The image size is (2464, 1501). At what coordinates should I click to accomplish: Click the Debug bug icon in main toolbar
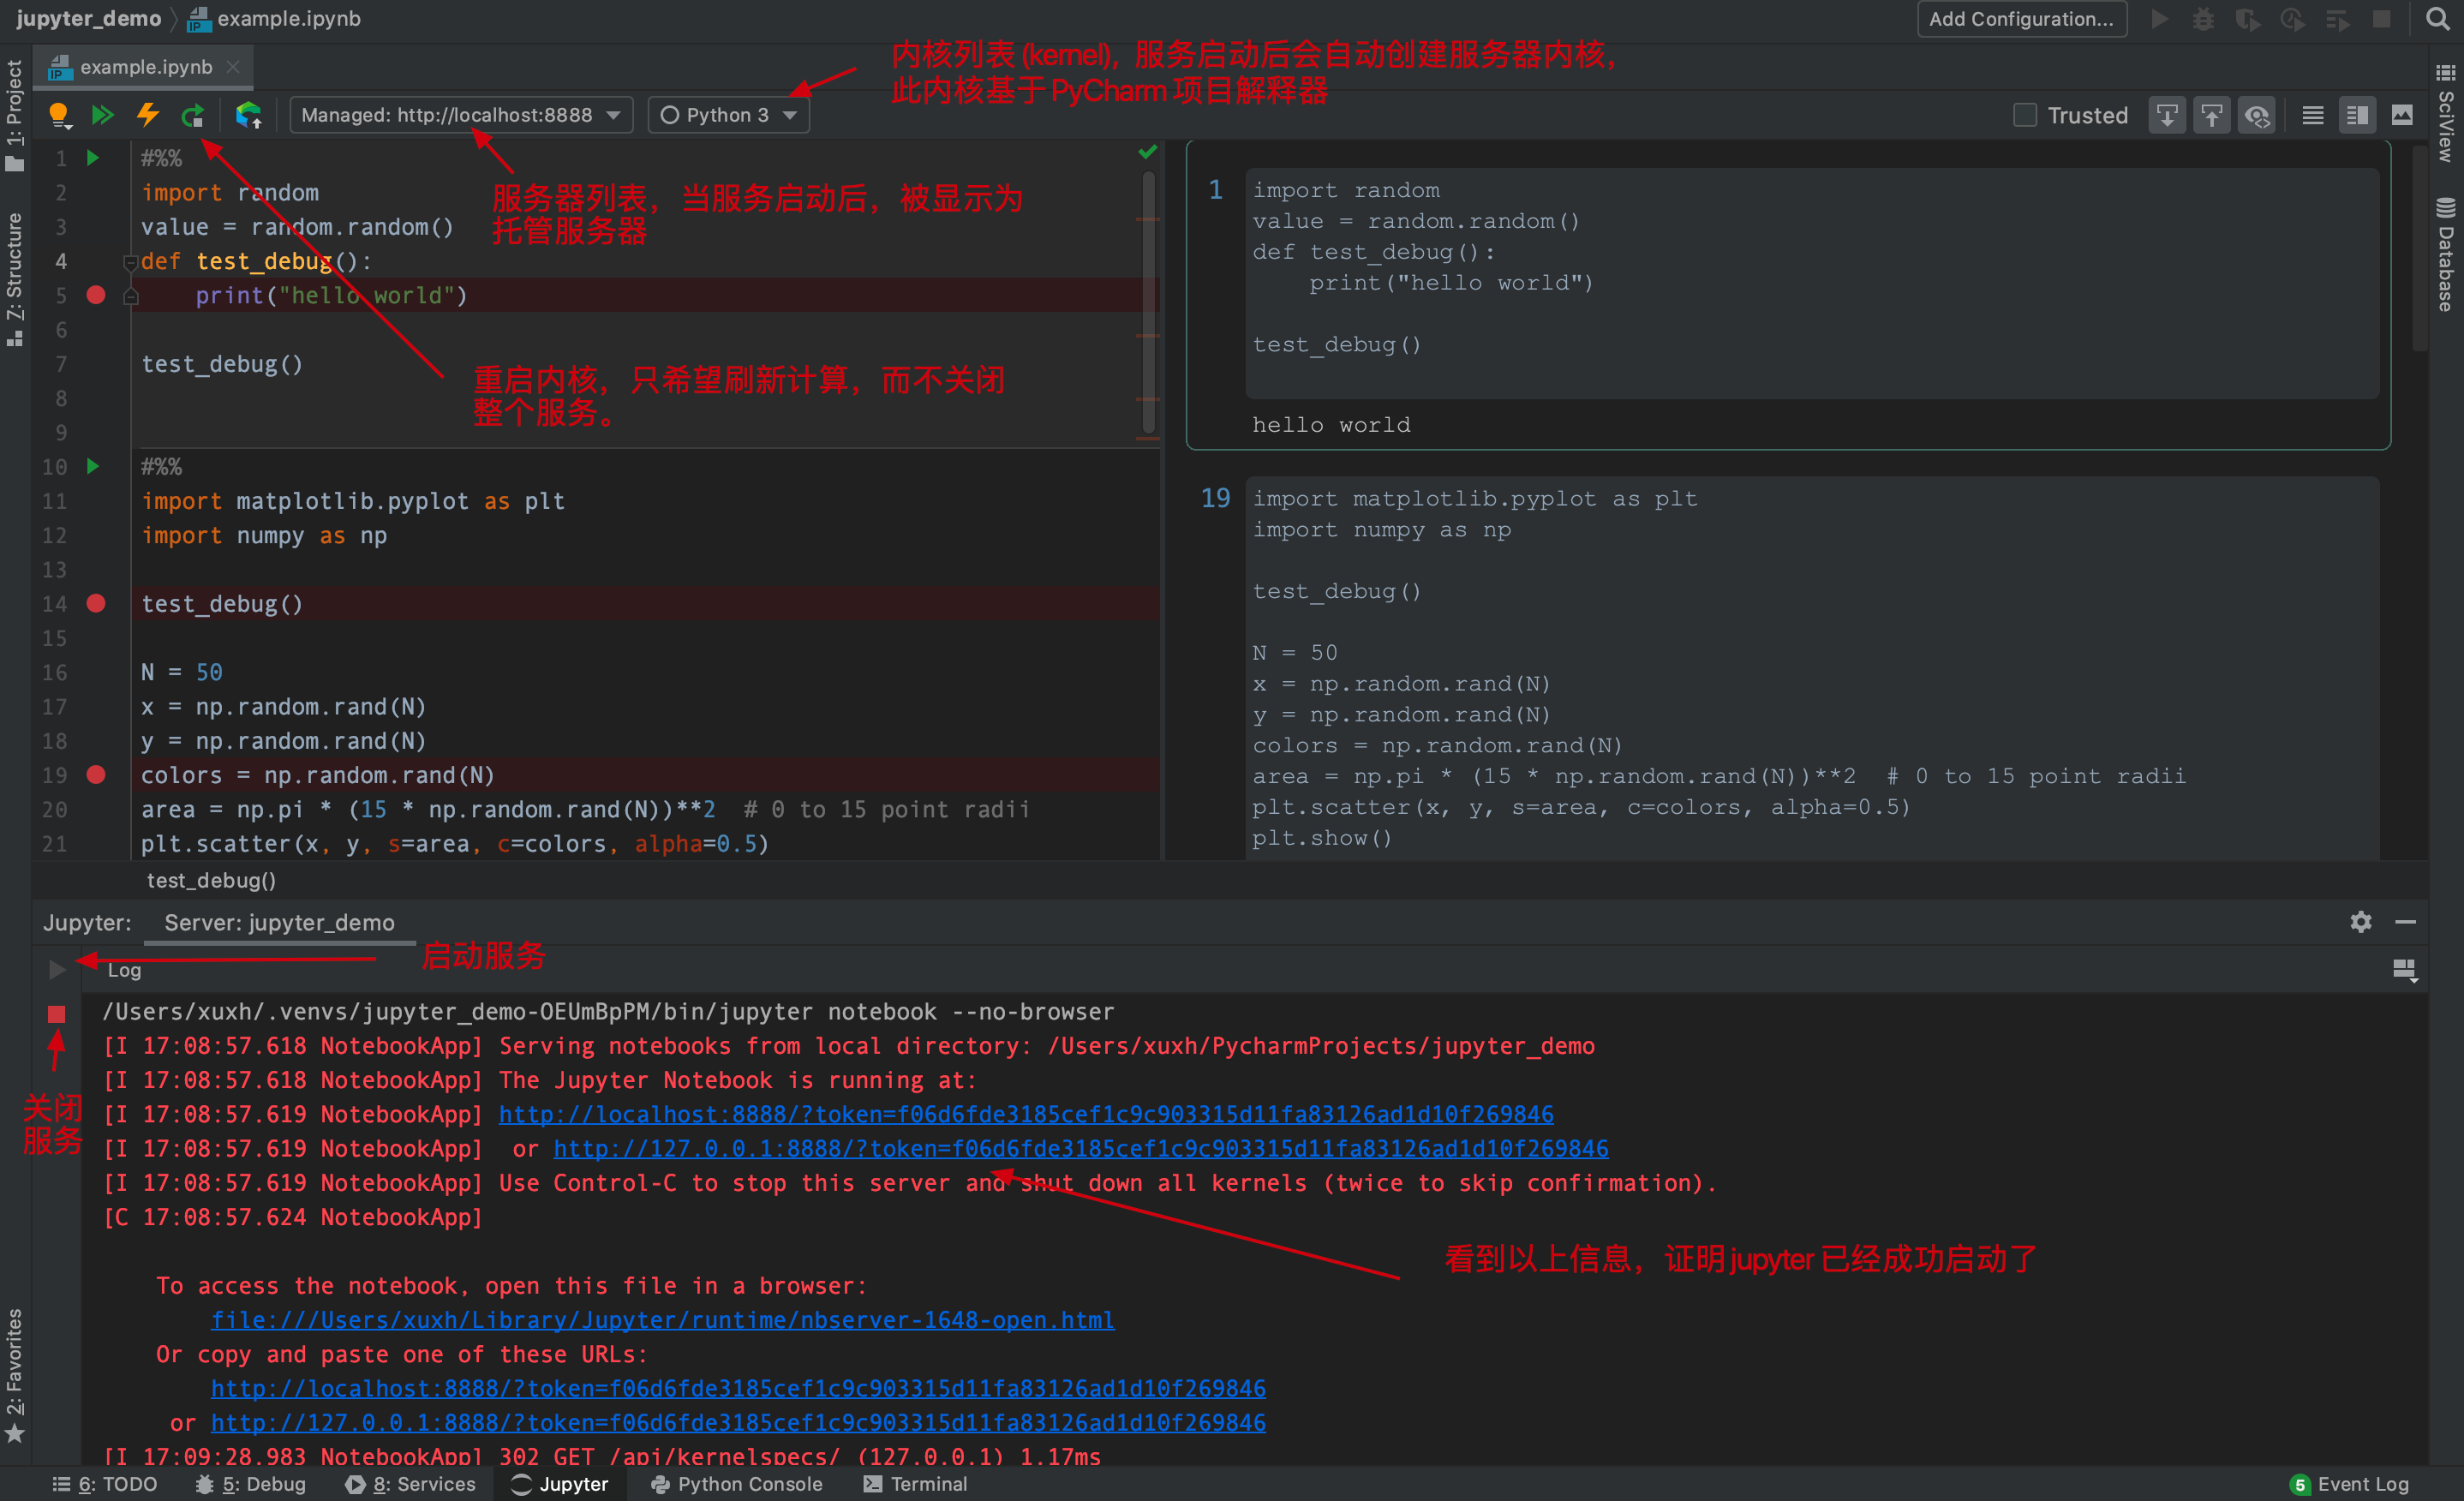[2204, 19]
